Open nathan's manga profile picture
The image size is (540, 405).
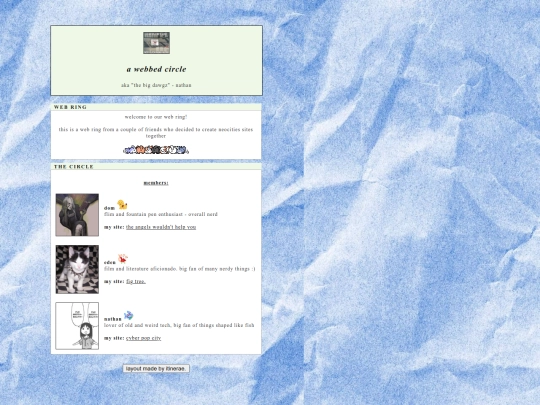(77, 326)
